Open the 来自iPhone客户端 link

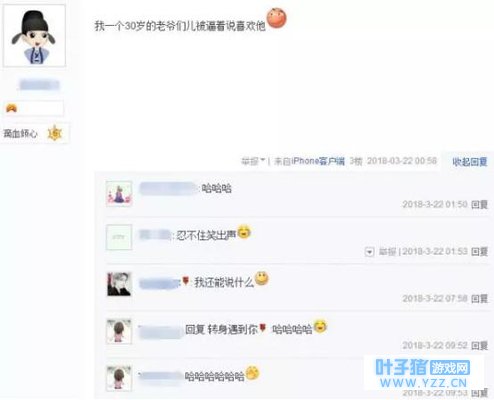[x=309, y=161]
